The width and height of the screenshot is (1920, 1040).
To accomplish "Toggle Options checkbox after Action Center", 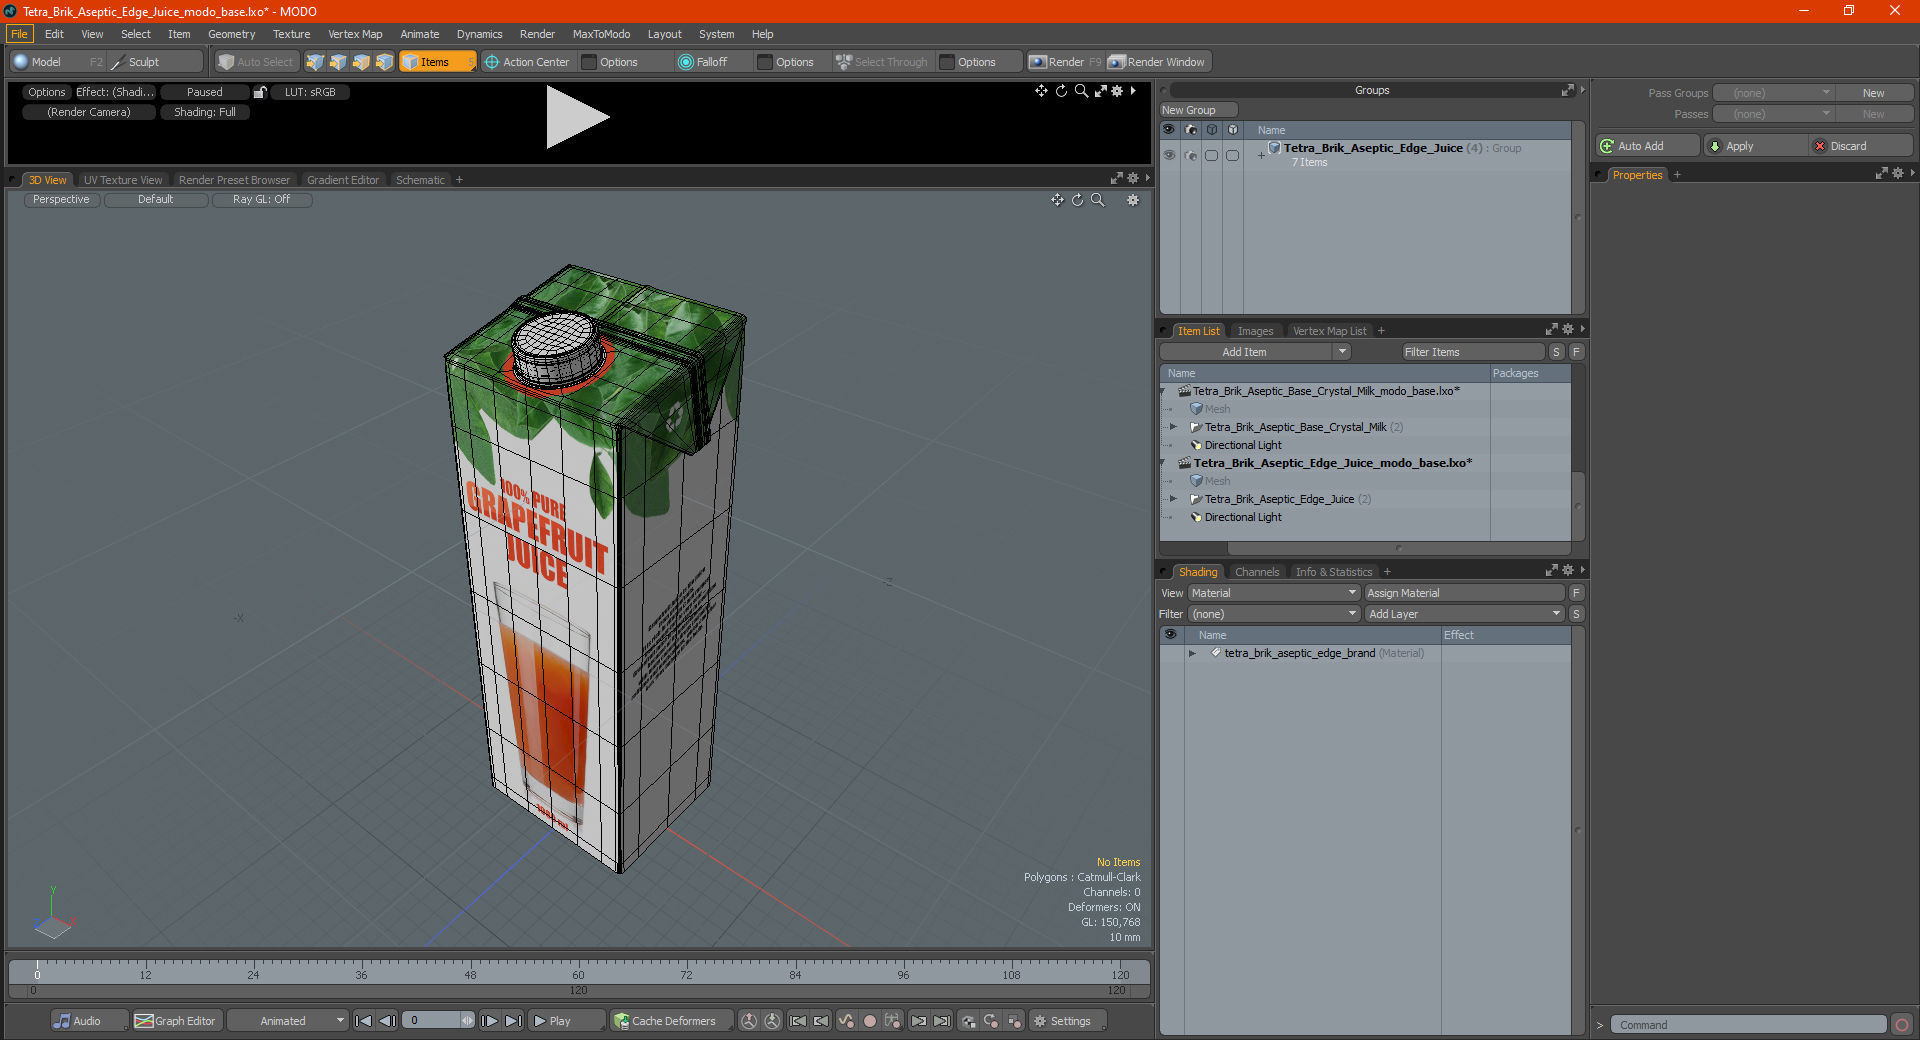I will (589, 62).
